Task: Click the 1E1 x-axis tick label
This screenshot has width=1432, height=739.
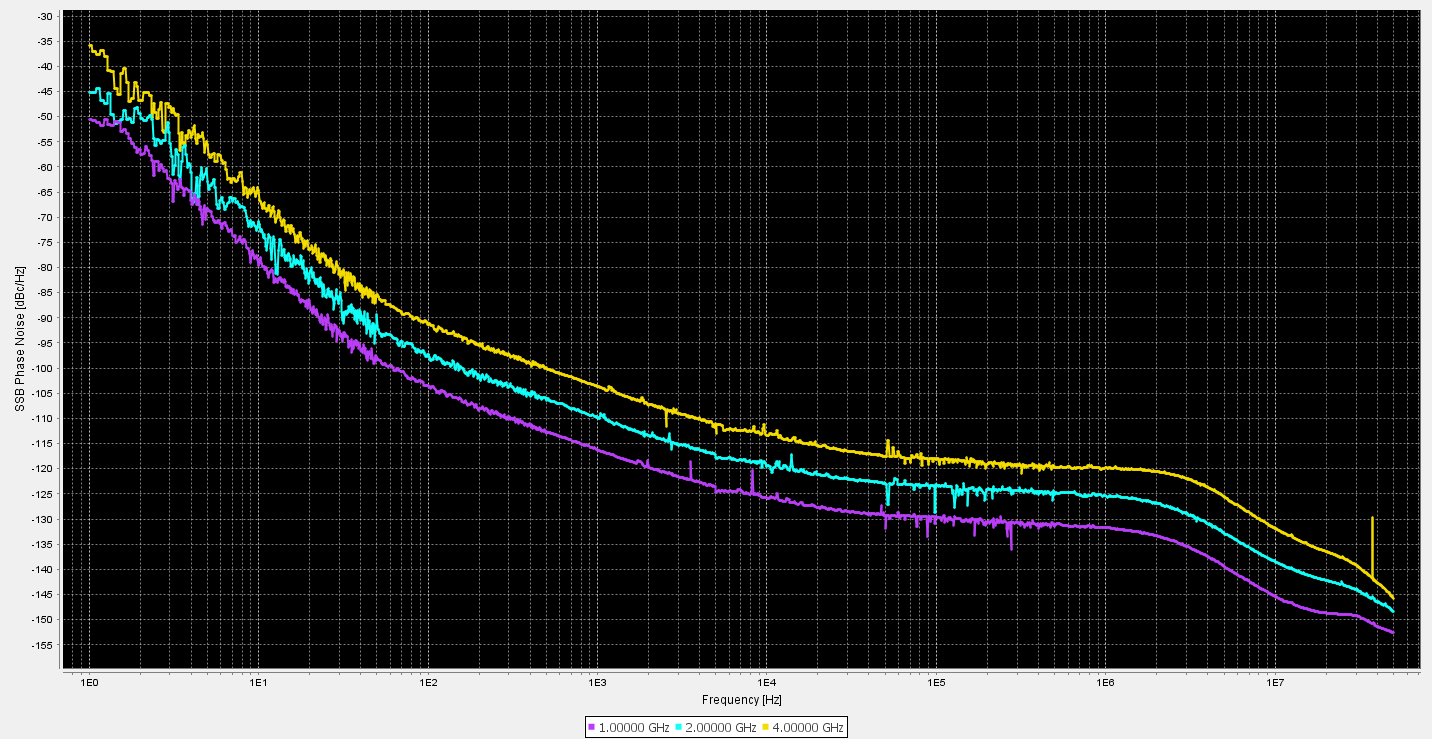Action: click(x=258, y=683)
